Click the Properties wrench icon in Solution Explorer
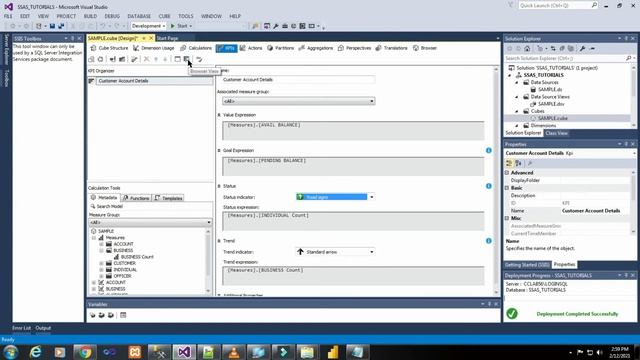The image size is (640, 360). point(582,49)
